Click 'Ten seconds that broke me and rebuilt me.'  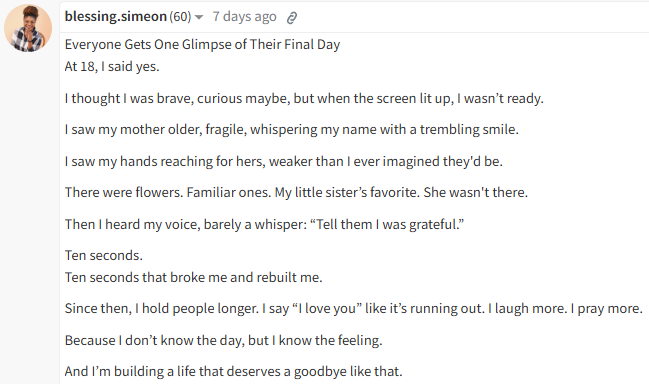(x=193, y=277)
